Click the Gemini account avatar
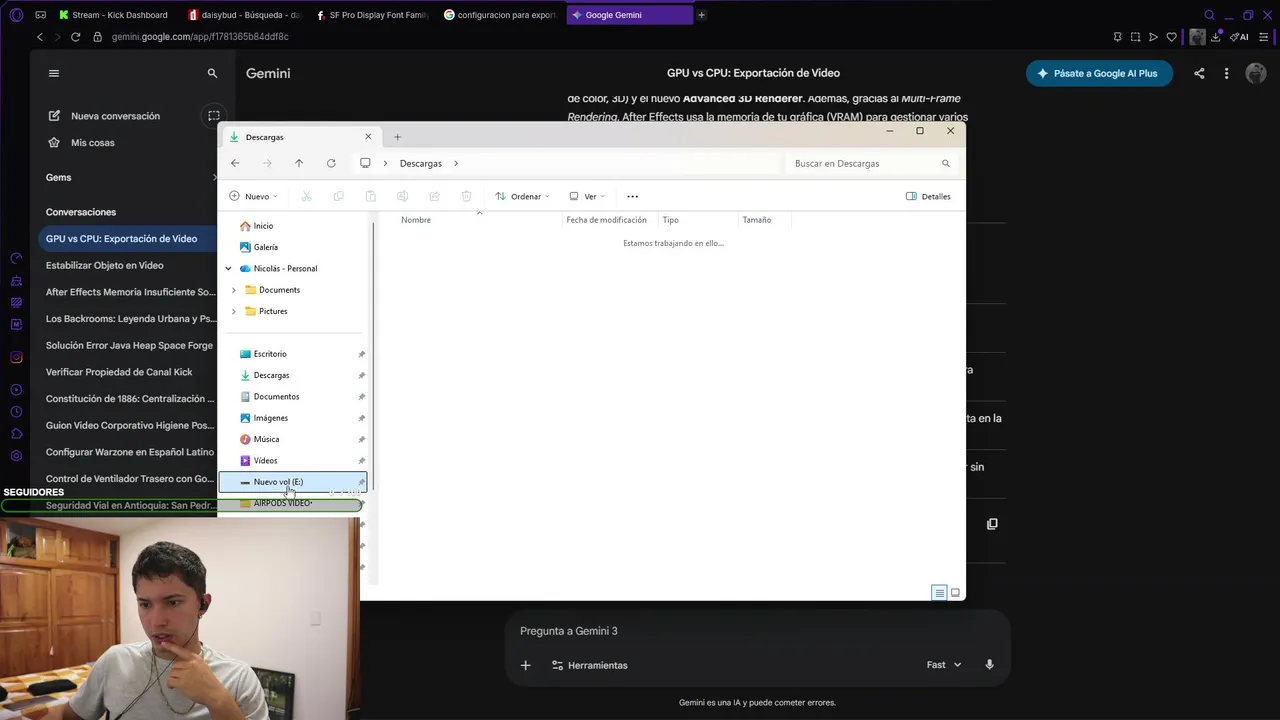The width and height of the screenshot is (1280, 720). pos(1256,73)
